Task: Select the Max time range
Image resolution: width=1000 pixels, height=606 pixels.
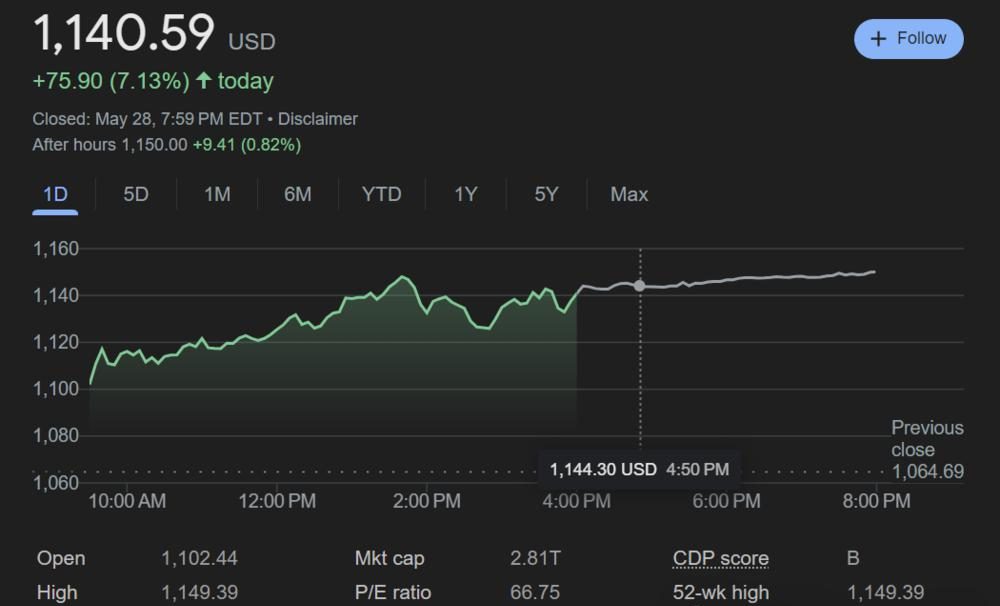Action: pos(629,194)
